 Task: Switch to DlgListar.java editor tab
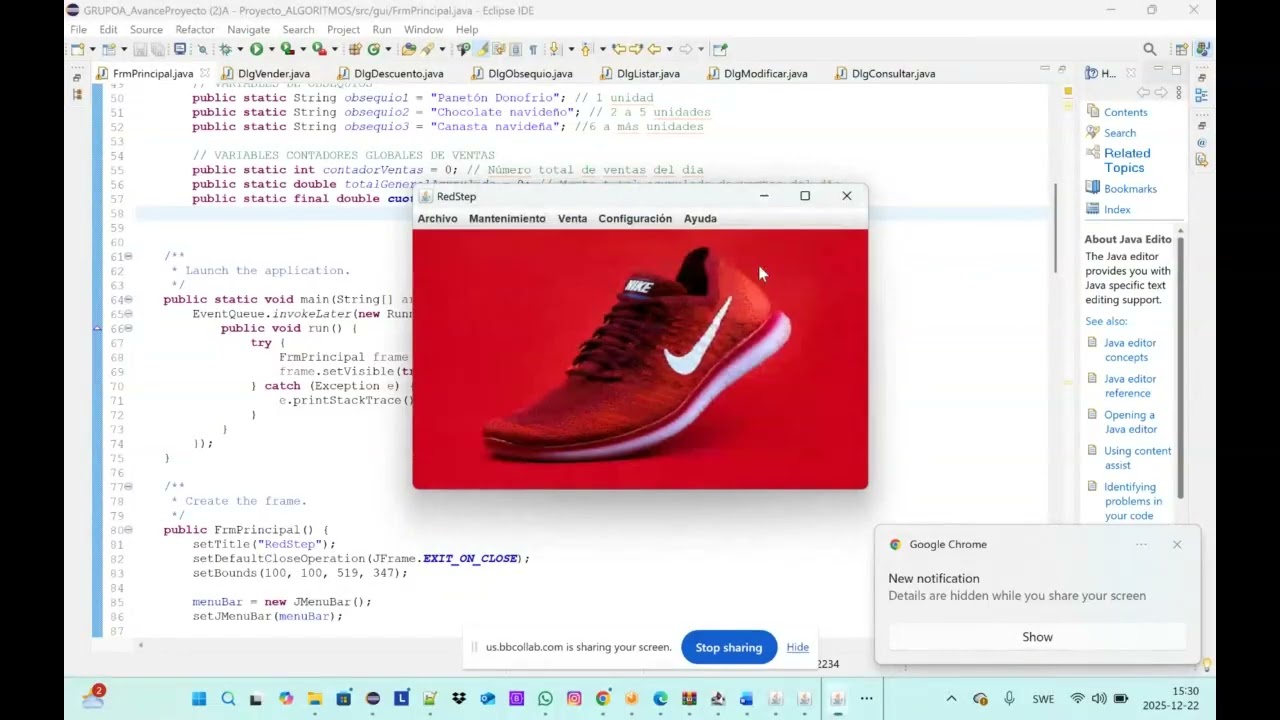click(639, 74)
